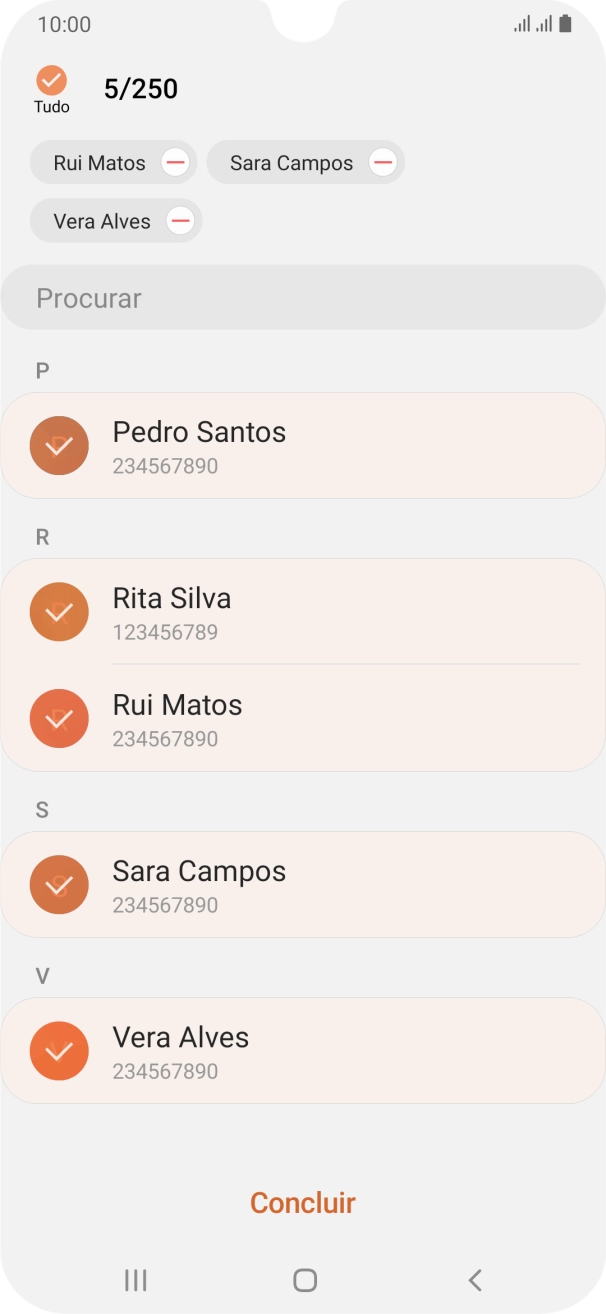Tap the Sara Campos chip label
Image resolution: width=606 pixels, height=1314 pixels.
tap(291, 162)
